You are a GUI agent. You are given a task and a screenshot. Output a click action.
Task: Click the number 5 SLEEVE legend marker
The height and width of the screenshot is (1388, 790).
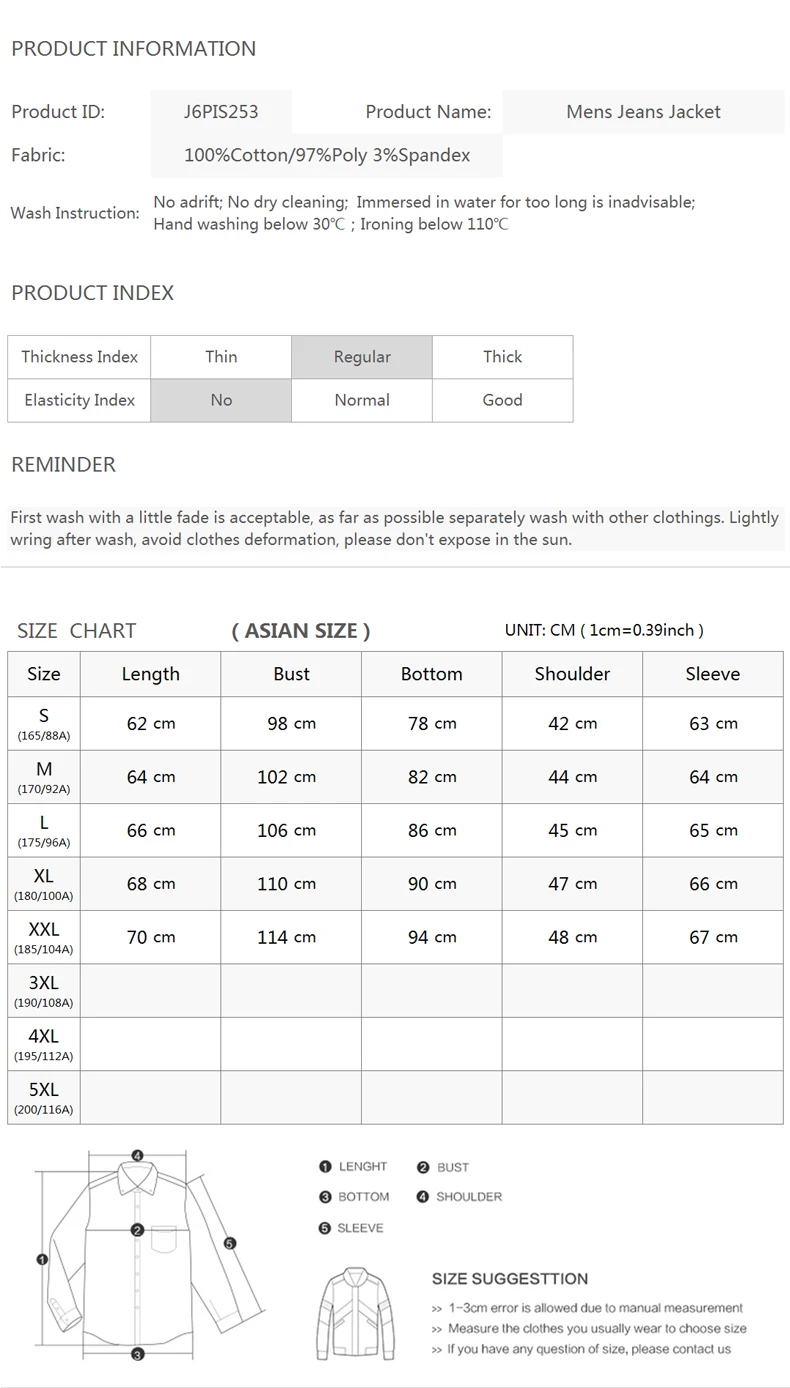[325, 1228]
